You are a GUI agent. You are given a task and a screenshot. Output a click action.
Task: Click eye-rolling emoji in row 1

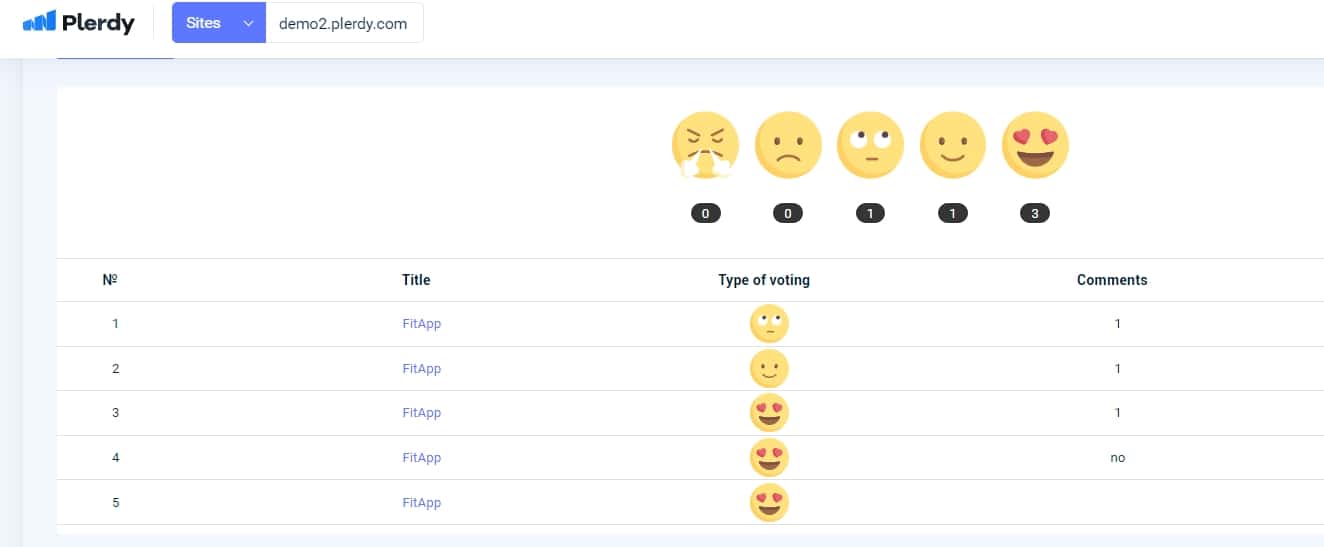769,324
